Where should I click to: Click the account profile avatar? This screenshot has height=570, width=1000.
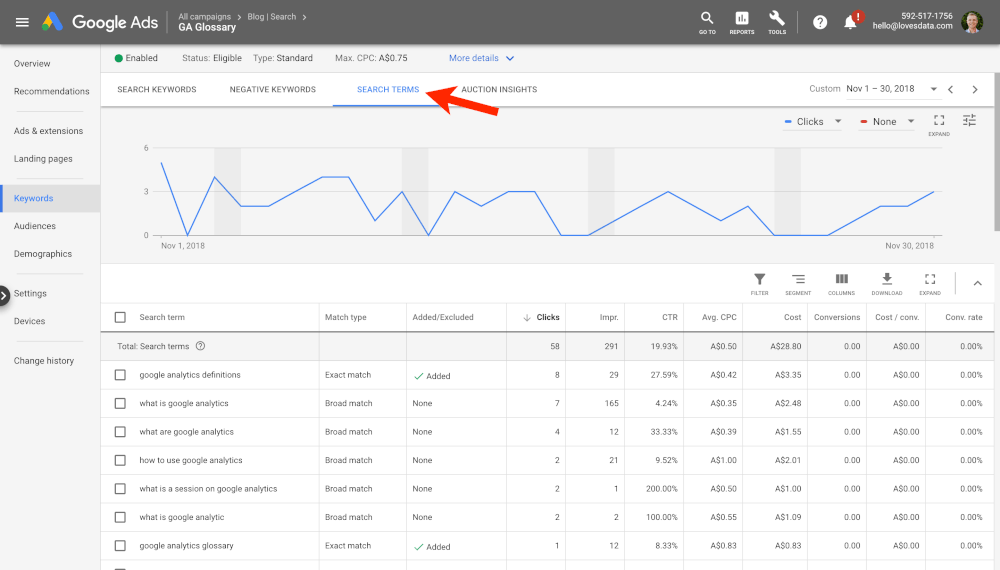coord(972,22)
